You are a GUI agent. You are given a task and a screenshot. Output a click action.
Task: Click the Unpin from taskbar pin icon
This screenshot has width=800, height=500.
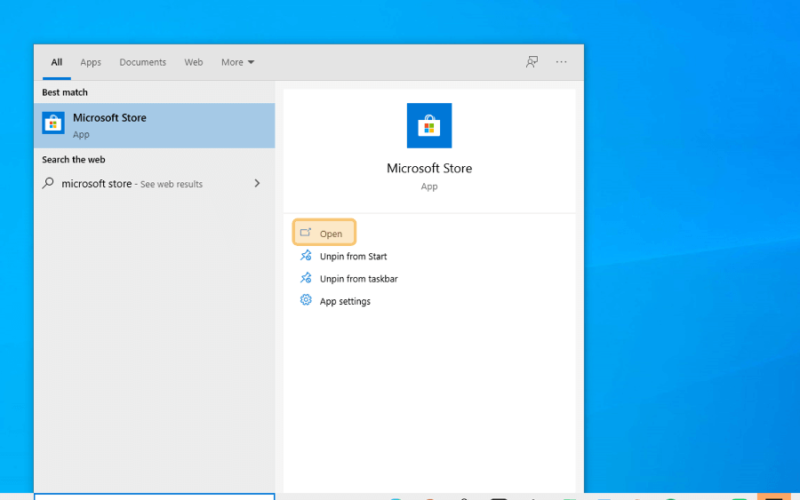click(306, 278)
